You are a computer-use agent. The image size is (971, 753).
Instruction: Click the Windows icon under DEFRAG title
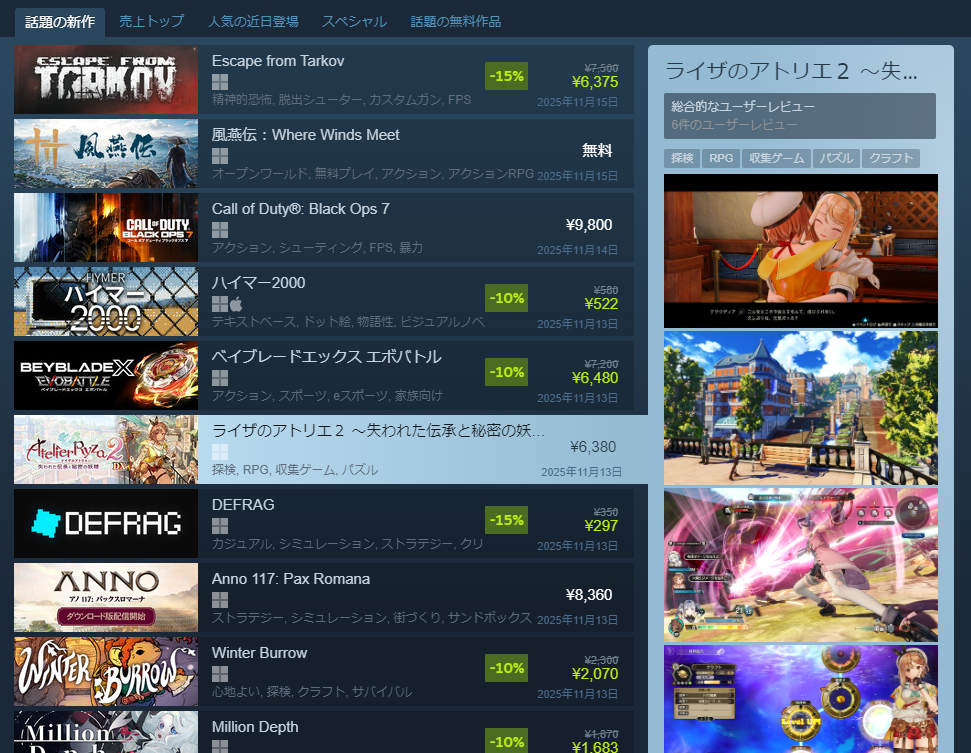tap(220, 526)
